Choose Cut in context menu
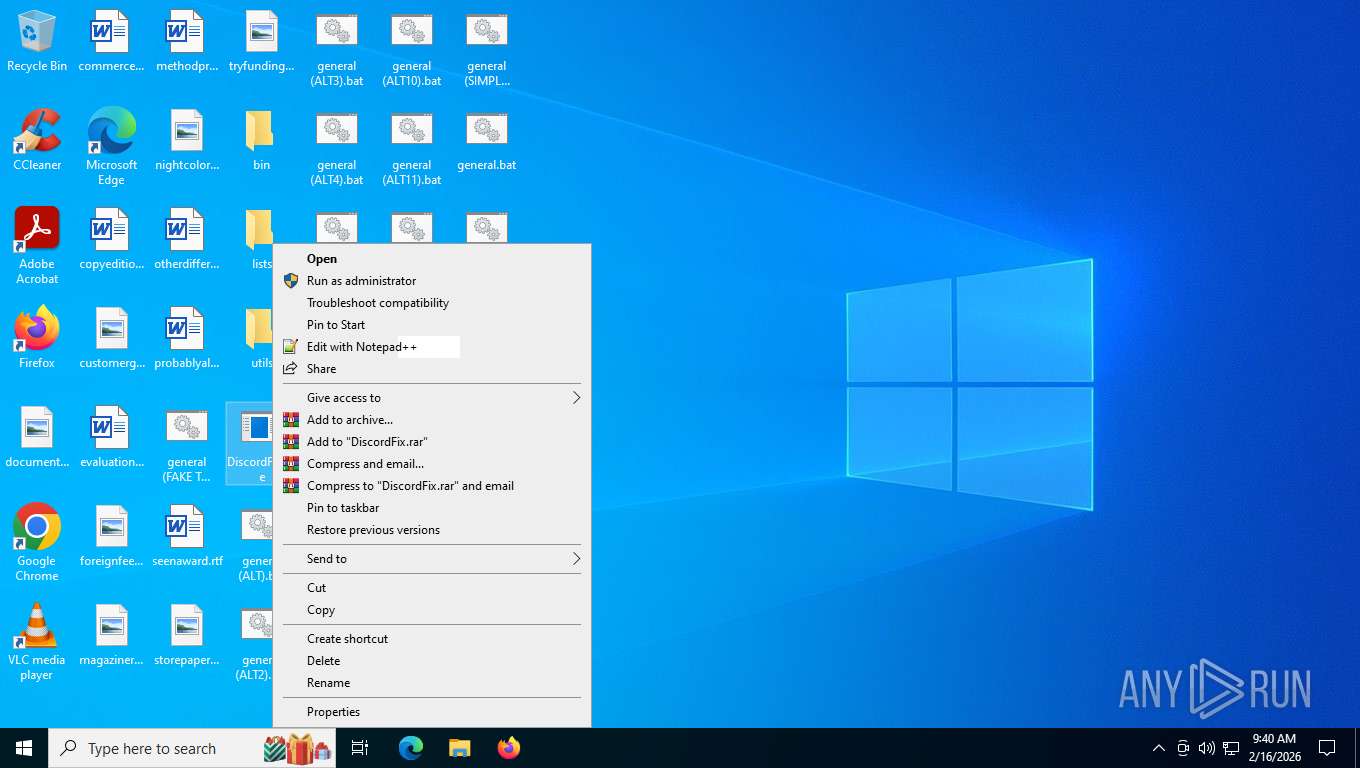 click(x=432, y=588)
